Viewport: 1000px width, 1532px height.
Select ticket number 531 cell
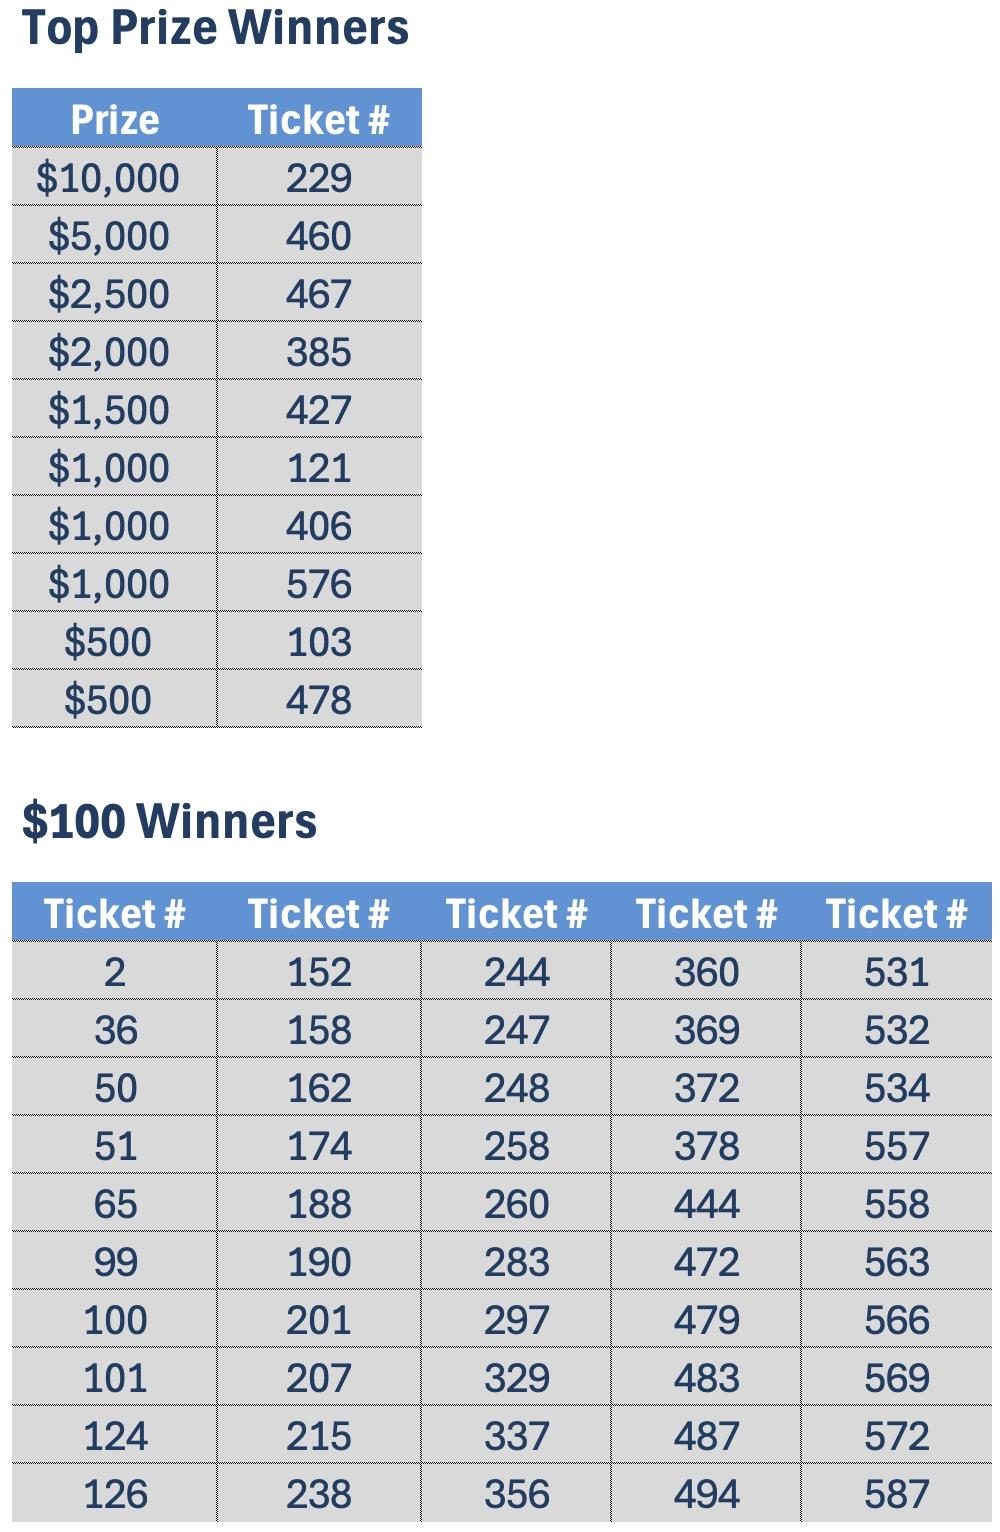897,972
